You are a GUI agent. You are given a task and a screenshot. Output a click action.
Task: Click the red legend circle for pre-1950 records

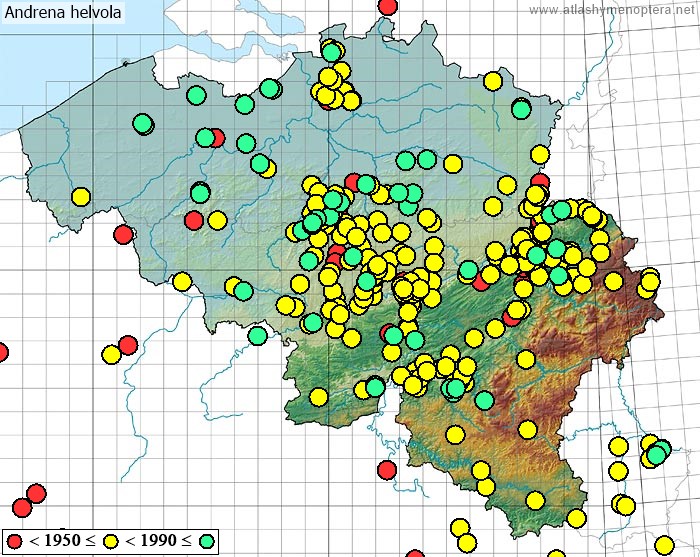tap(14, 541)
